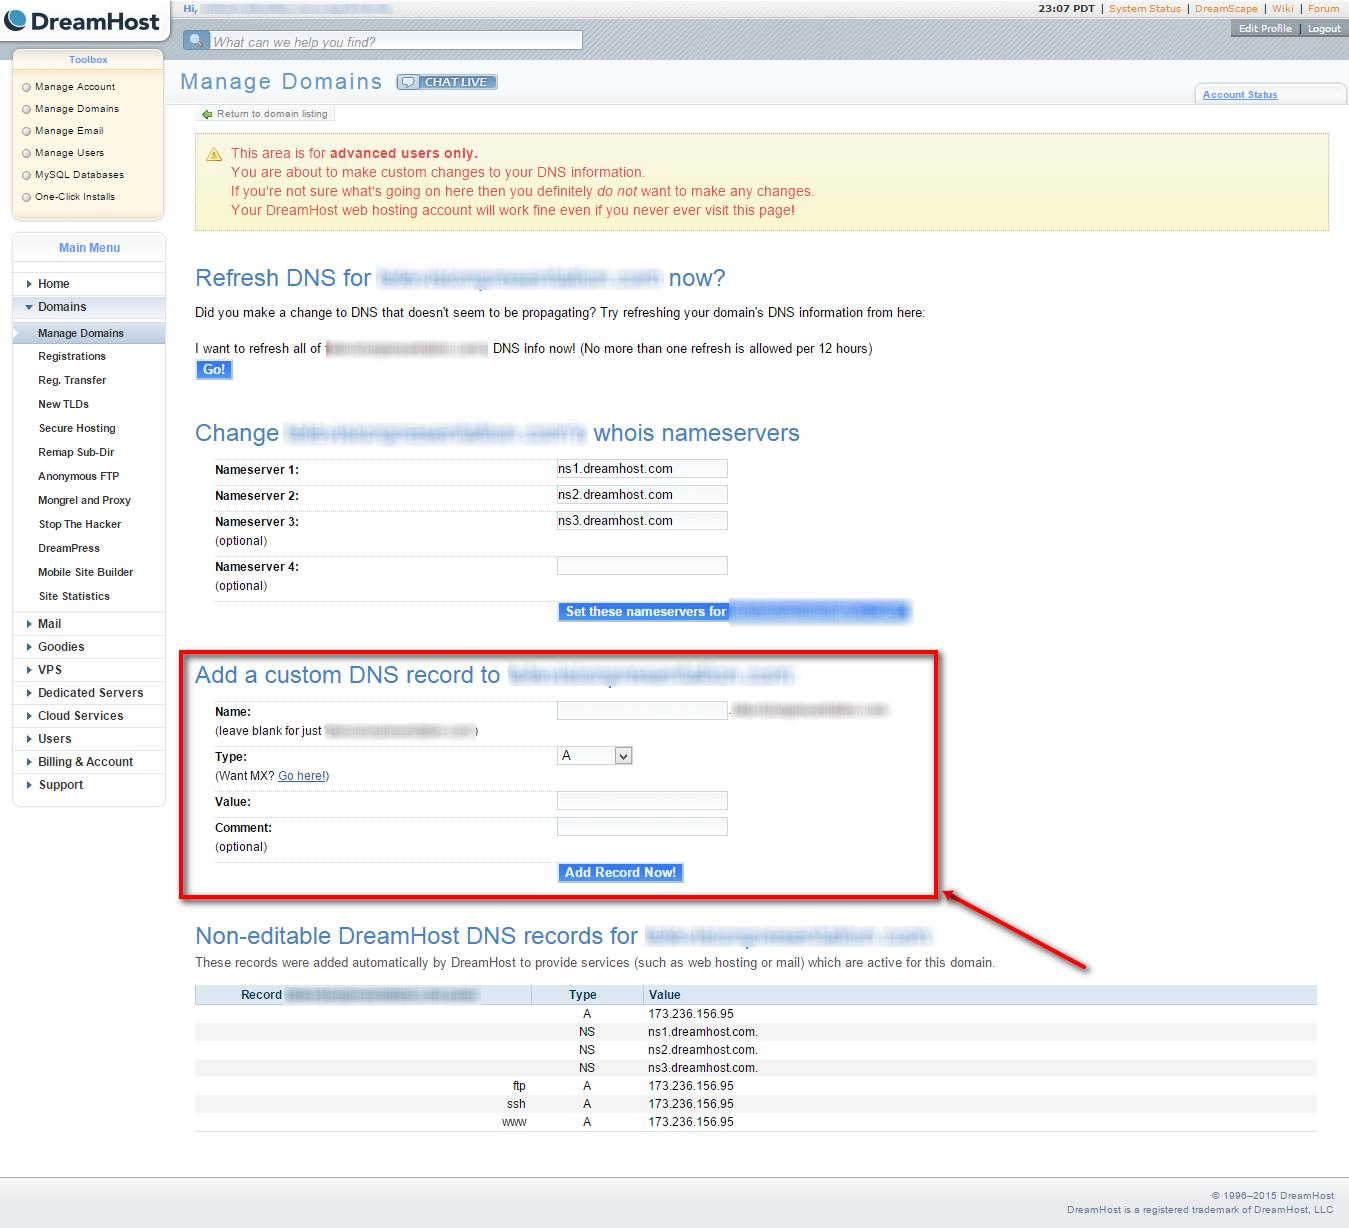Click the Add Record Now! button

point(620,872)
